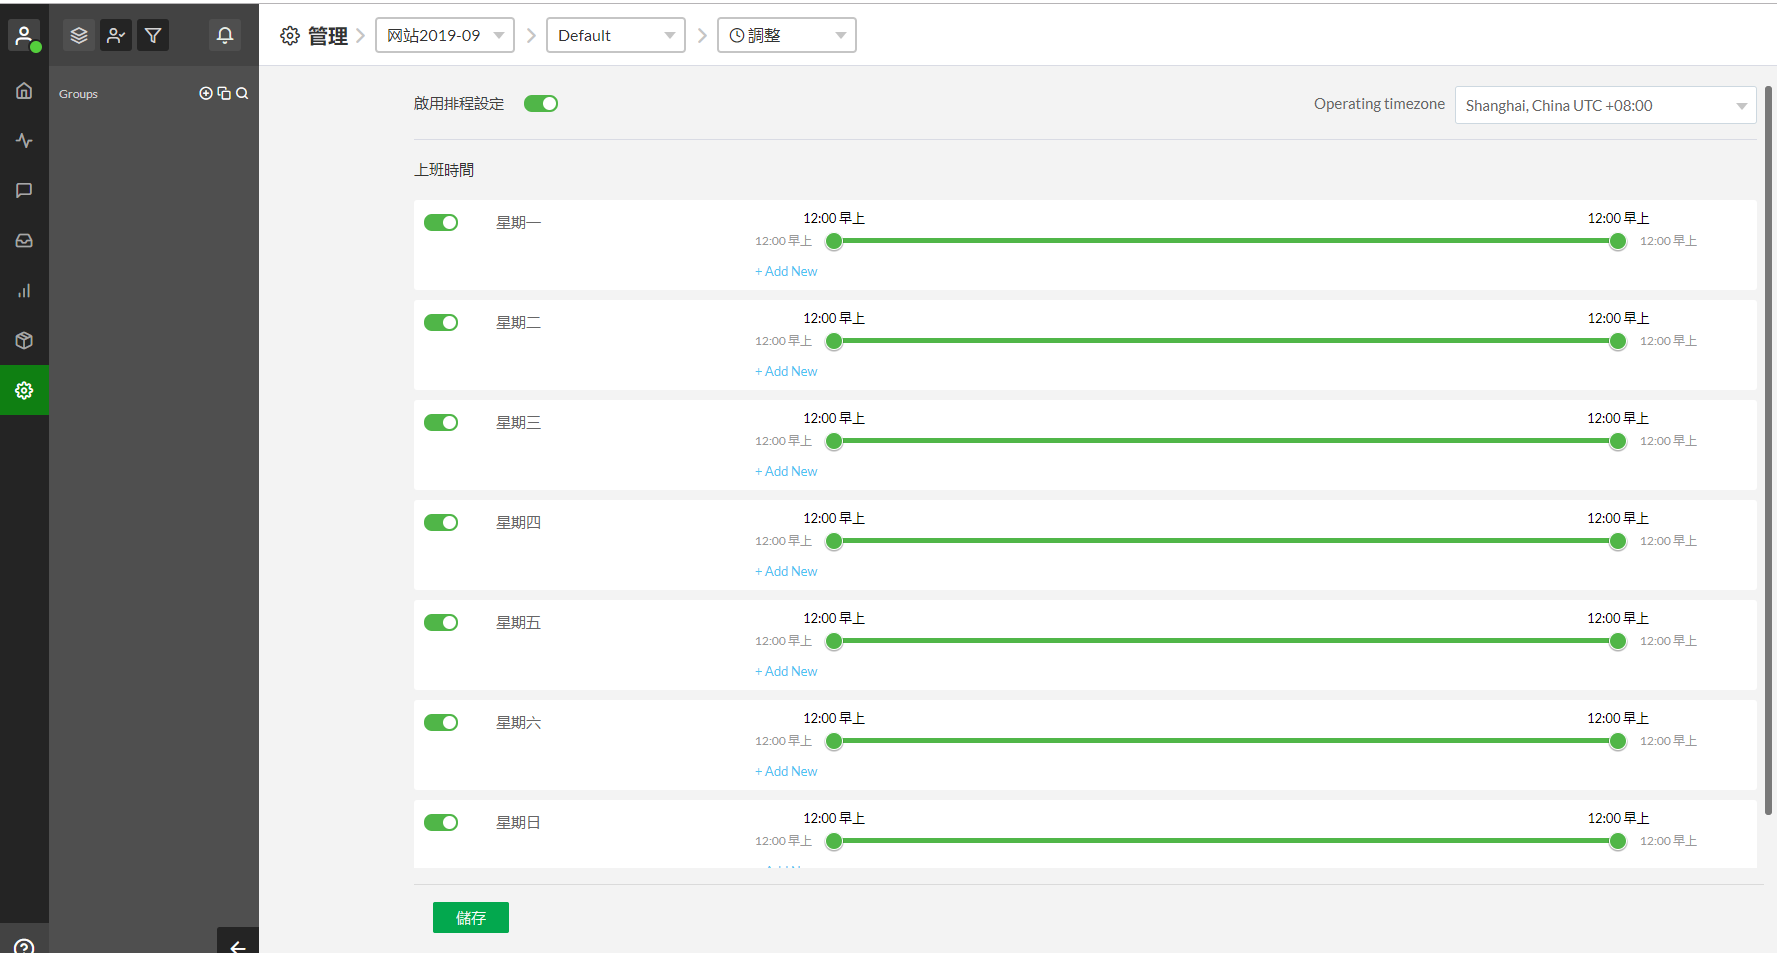Image resolution: width=1777 pixels, height=953 pixels.
Task: Open the 調整 section menu
Action: 786,36
